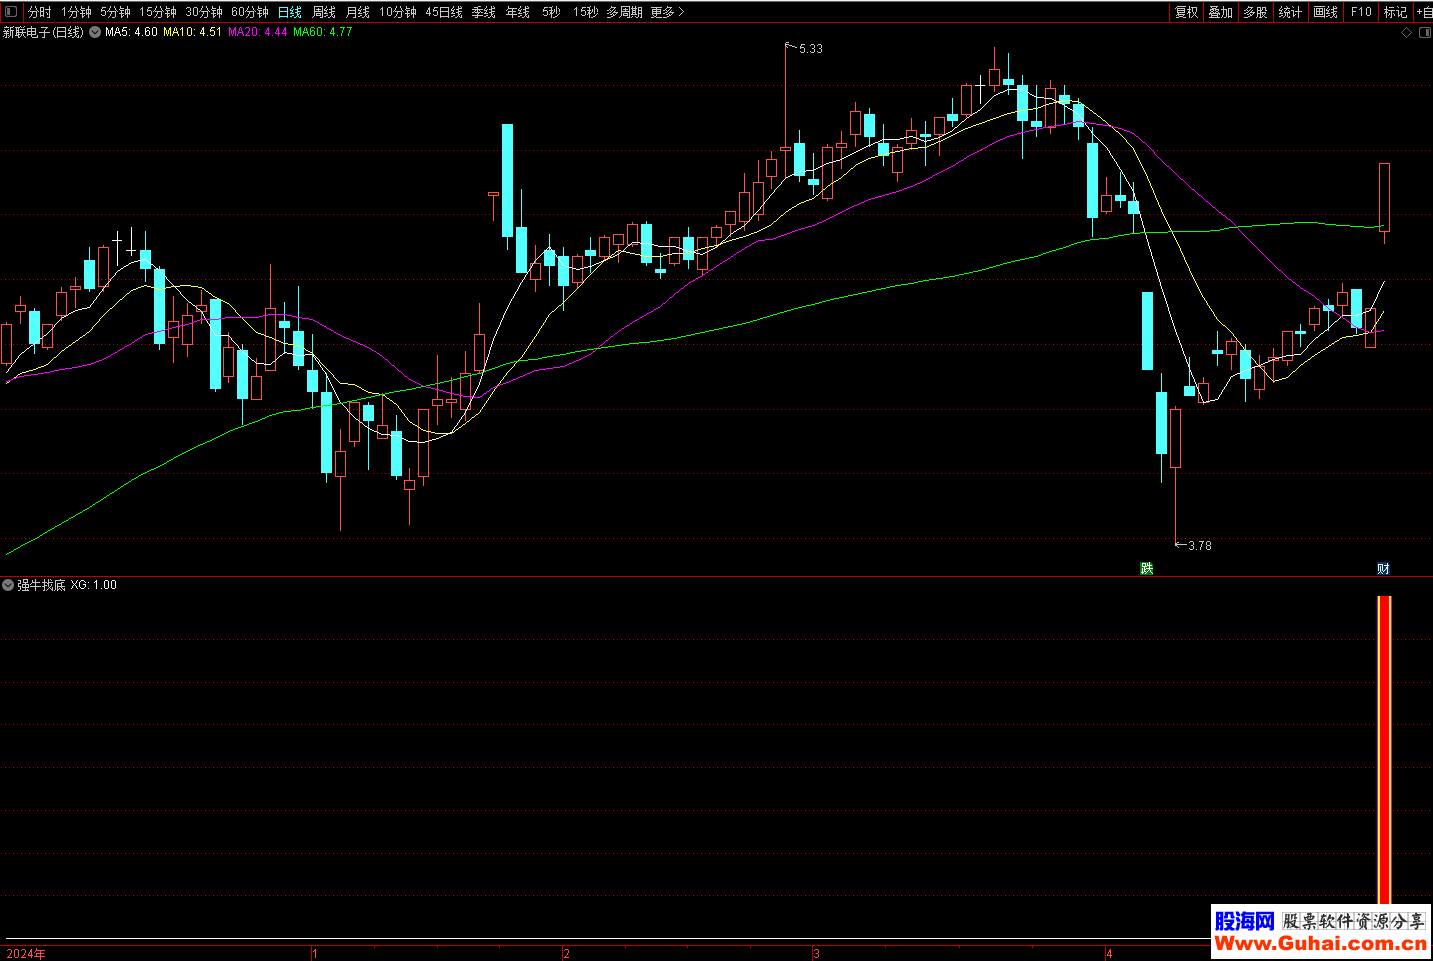Switch to the 1分钟 period tab

tap(76, 12)
